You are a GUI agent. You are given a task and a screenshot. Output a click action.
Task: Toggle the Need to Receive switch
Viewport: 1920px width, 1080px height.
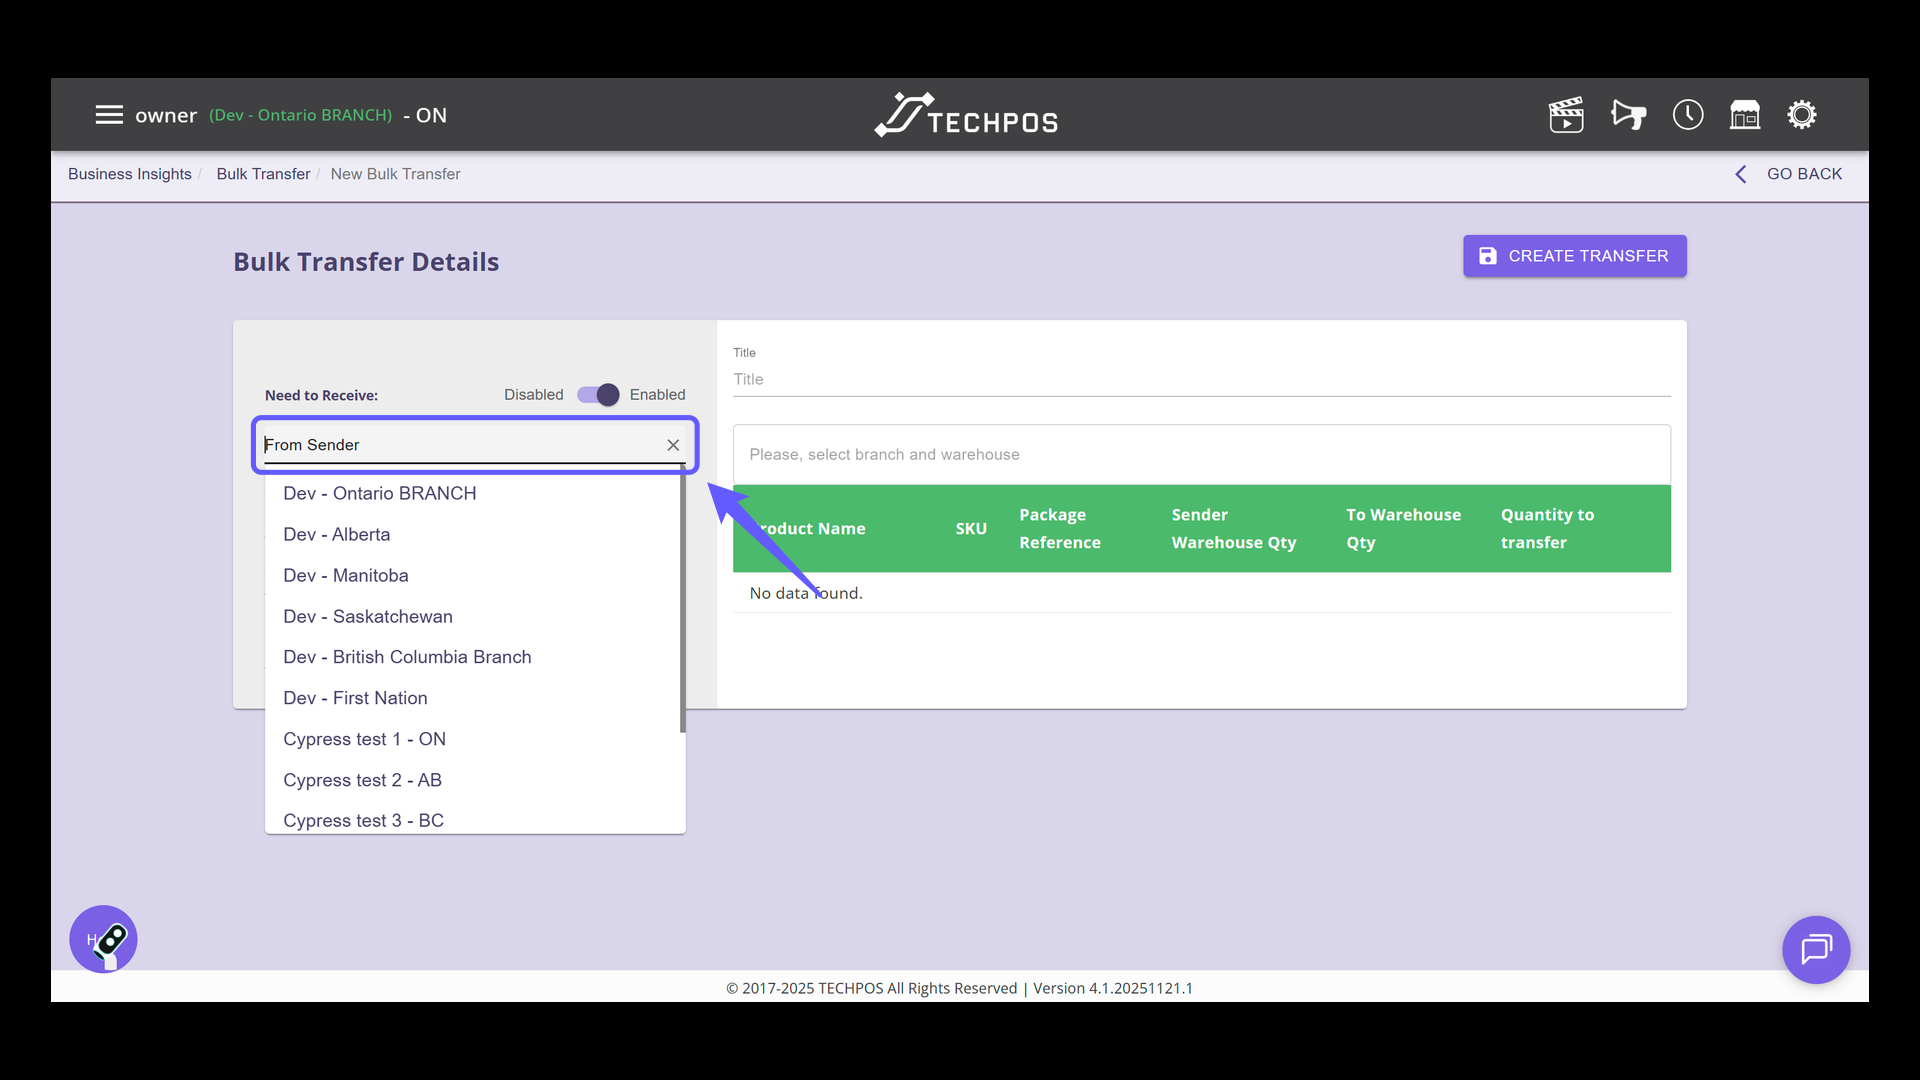pyautogui.click(x=598, y=395)
